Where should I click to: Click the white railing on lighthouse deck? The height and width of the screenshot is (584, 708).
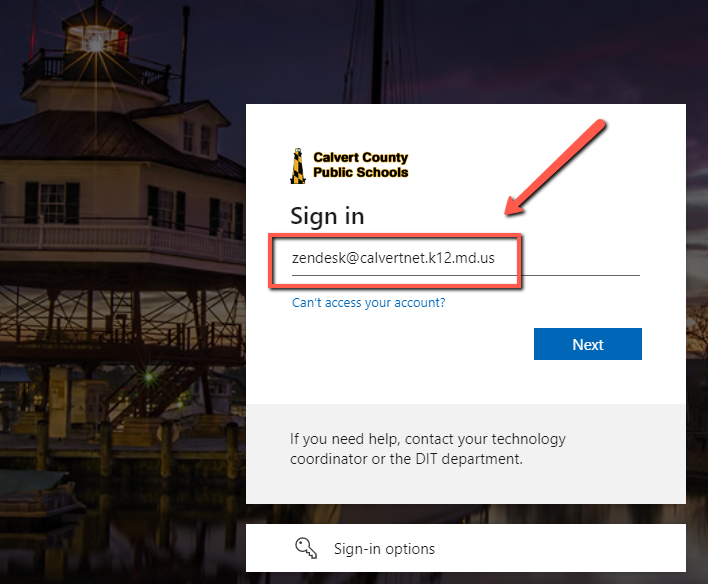pyautogui.click(x=120, y=236)
